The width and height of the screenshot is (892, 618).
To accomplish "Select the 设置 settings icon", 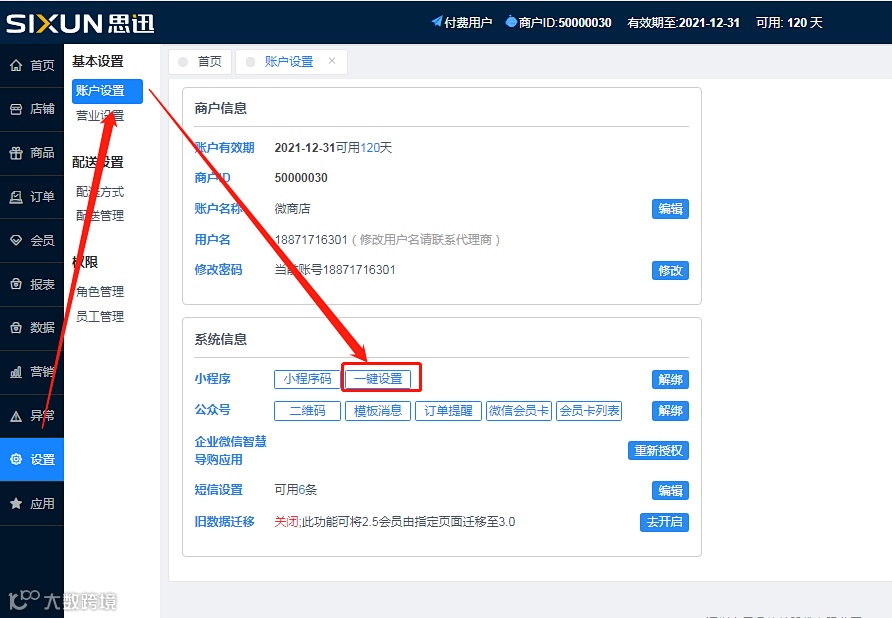I will pos(32,459).
